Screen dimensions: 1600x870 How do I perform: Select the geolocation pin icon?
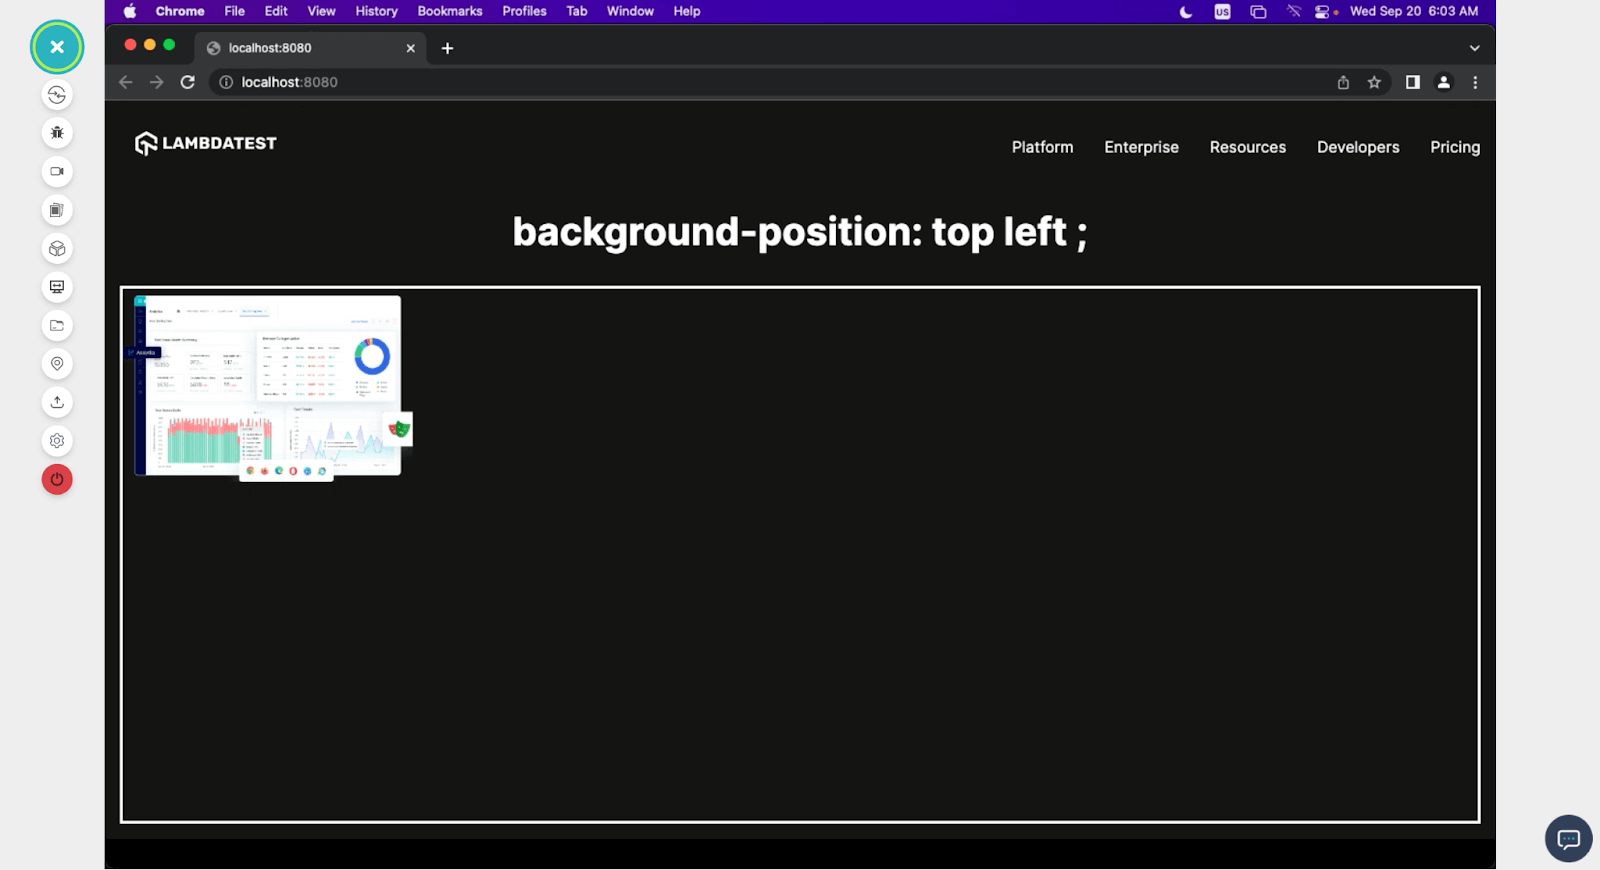[57, 364]
